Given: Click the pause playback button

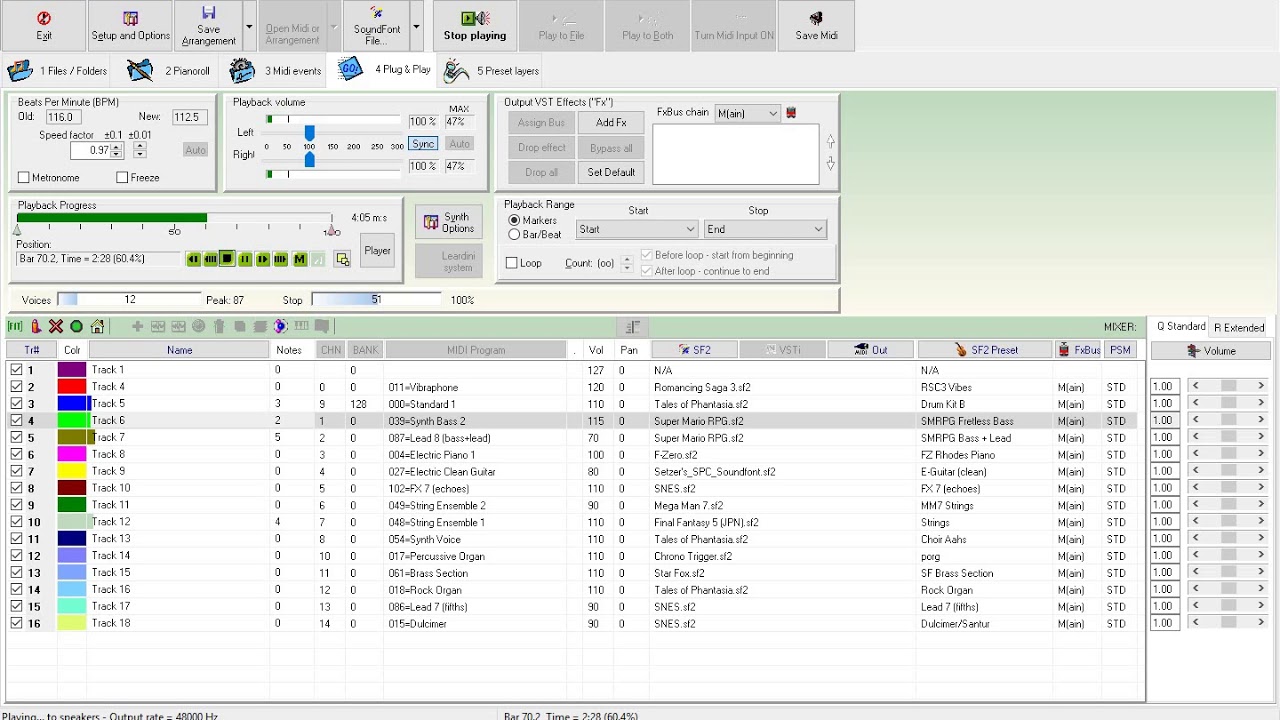Looking at the screenshot, I should click(x=245, y=259).
